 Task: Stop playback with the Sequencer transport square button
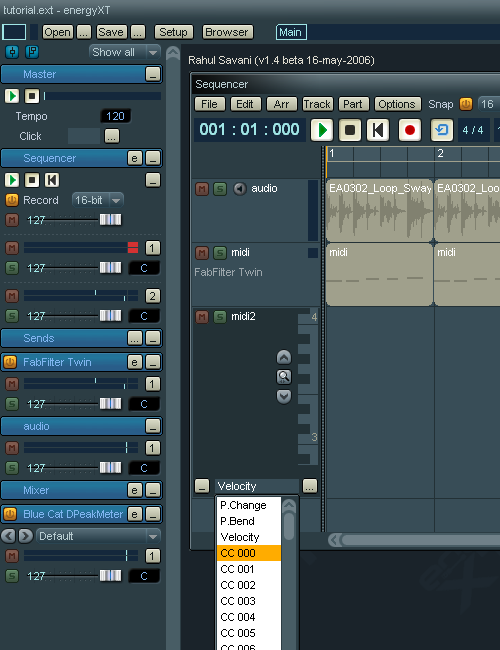(350, 130)
